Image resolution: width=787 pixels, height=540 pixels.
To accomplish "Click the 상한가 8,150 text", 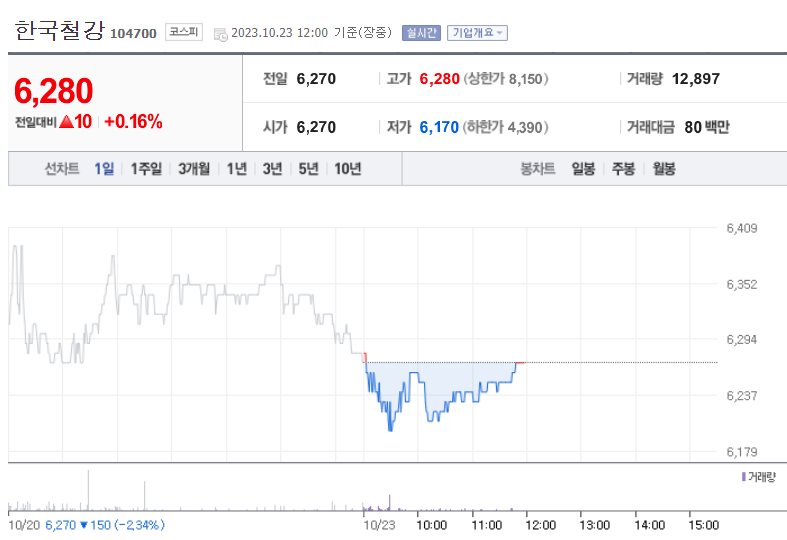I will click(x=505, y=79).
